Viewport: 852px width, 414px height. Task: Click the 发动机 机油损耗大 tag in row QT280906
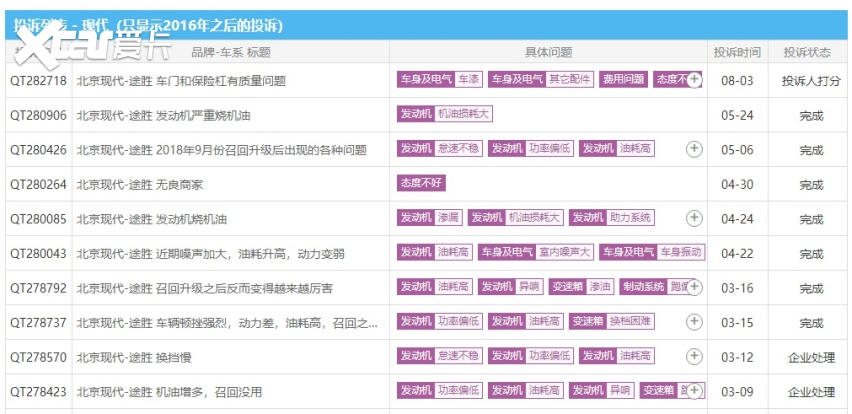coord(445,115)
